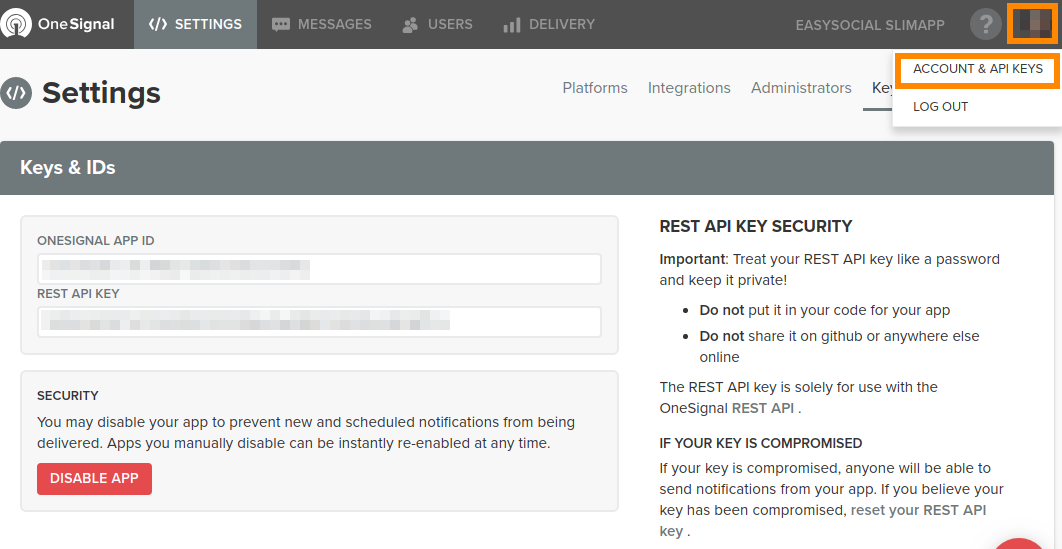
Task: Open the Settings tab in top navigation
Action: coord(195,24)
